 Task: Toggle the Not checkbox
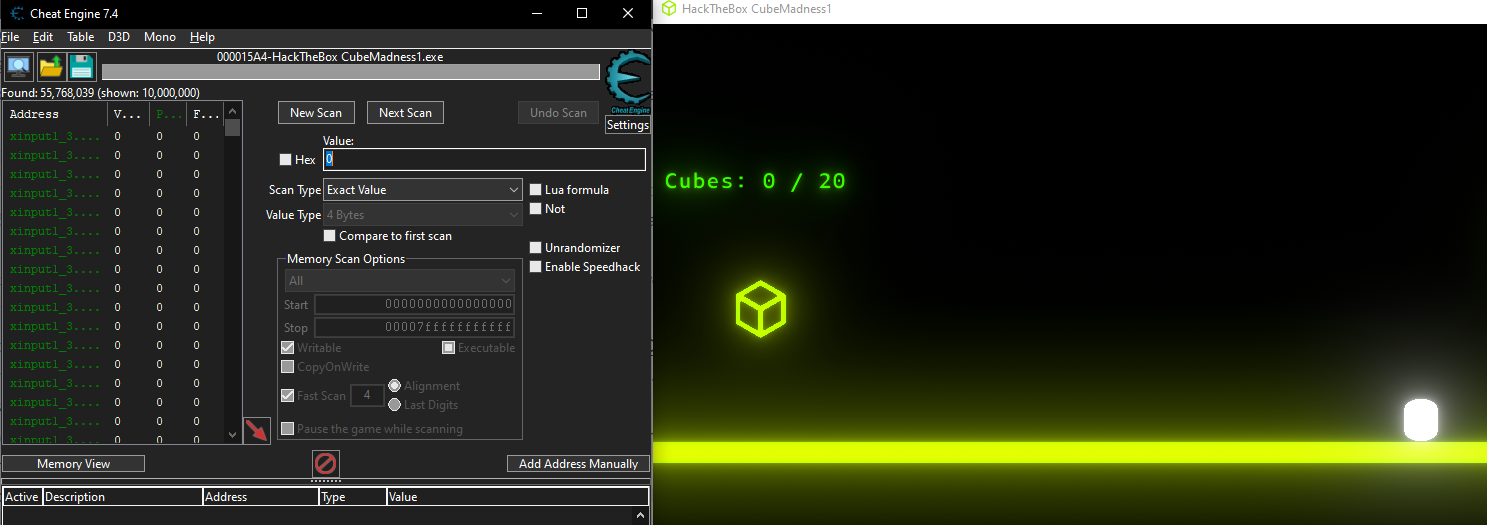tap(536, 209)
